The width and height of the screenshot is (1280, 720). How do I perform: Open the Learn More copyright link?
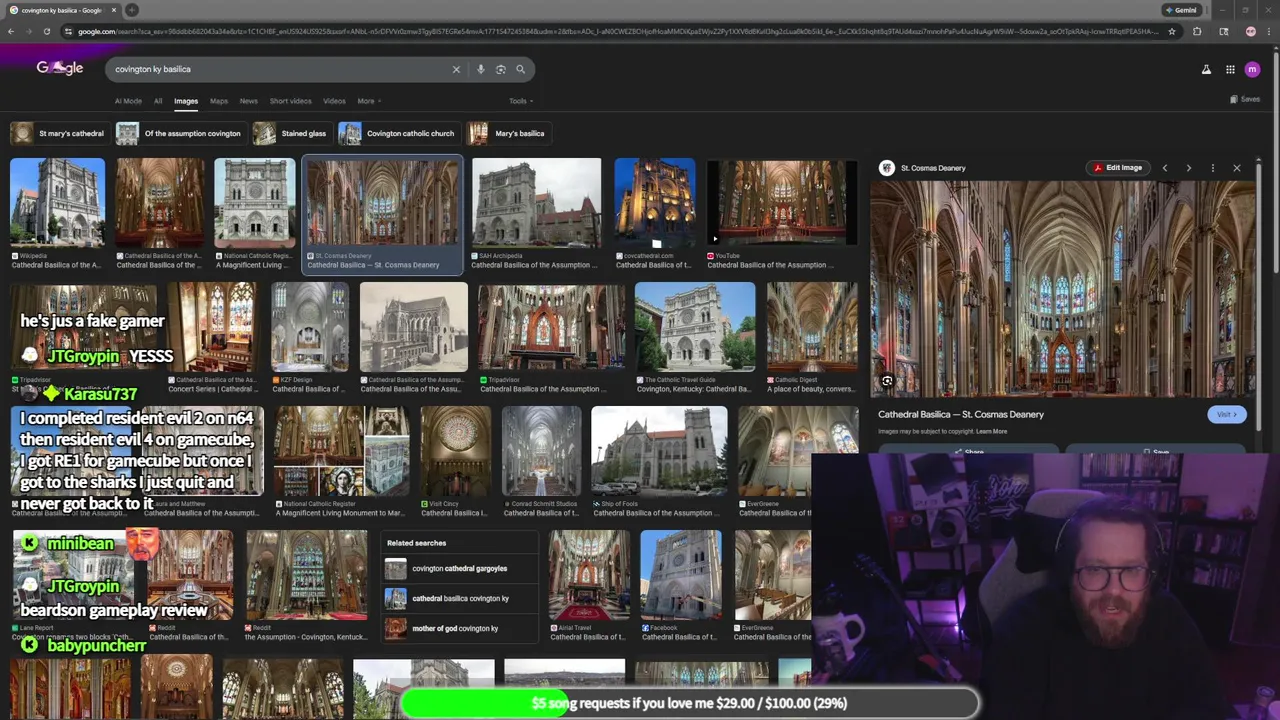(991, 431)
